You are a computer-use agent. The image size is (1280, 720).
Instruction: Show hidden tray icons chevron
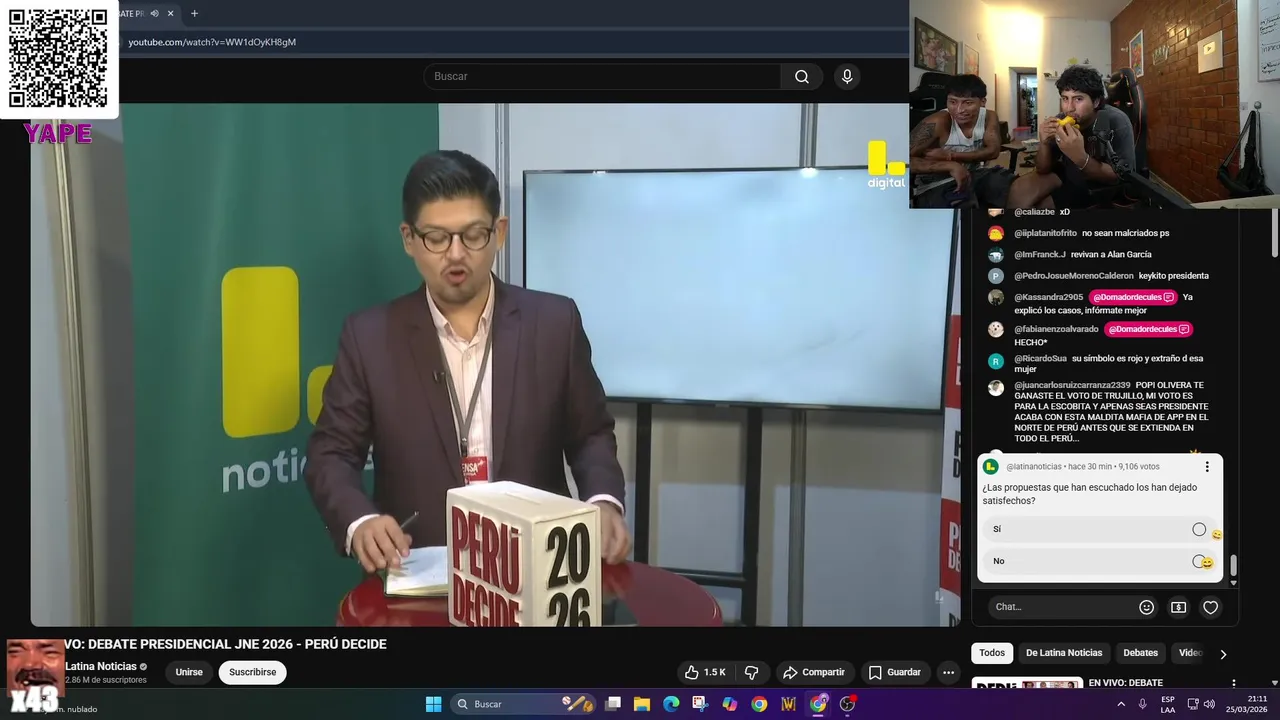(1120, 704)
